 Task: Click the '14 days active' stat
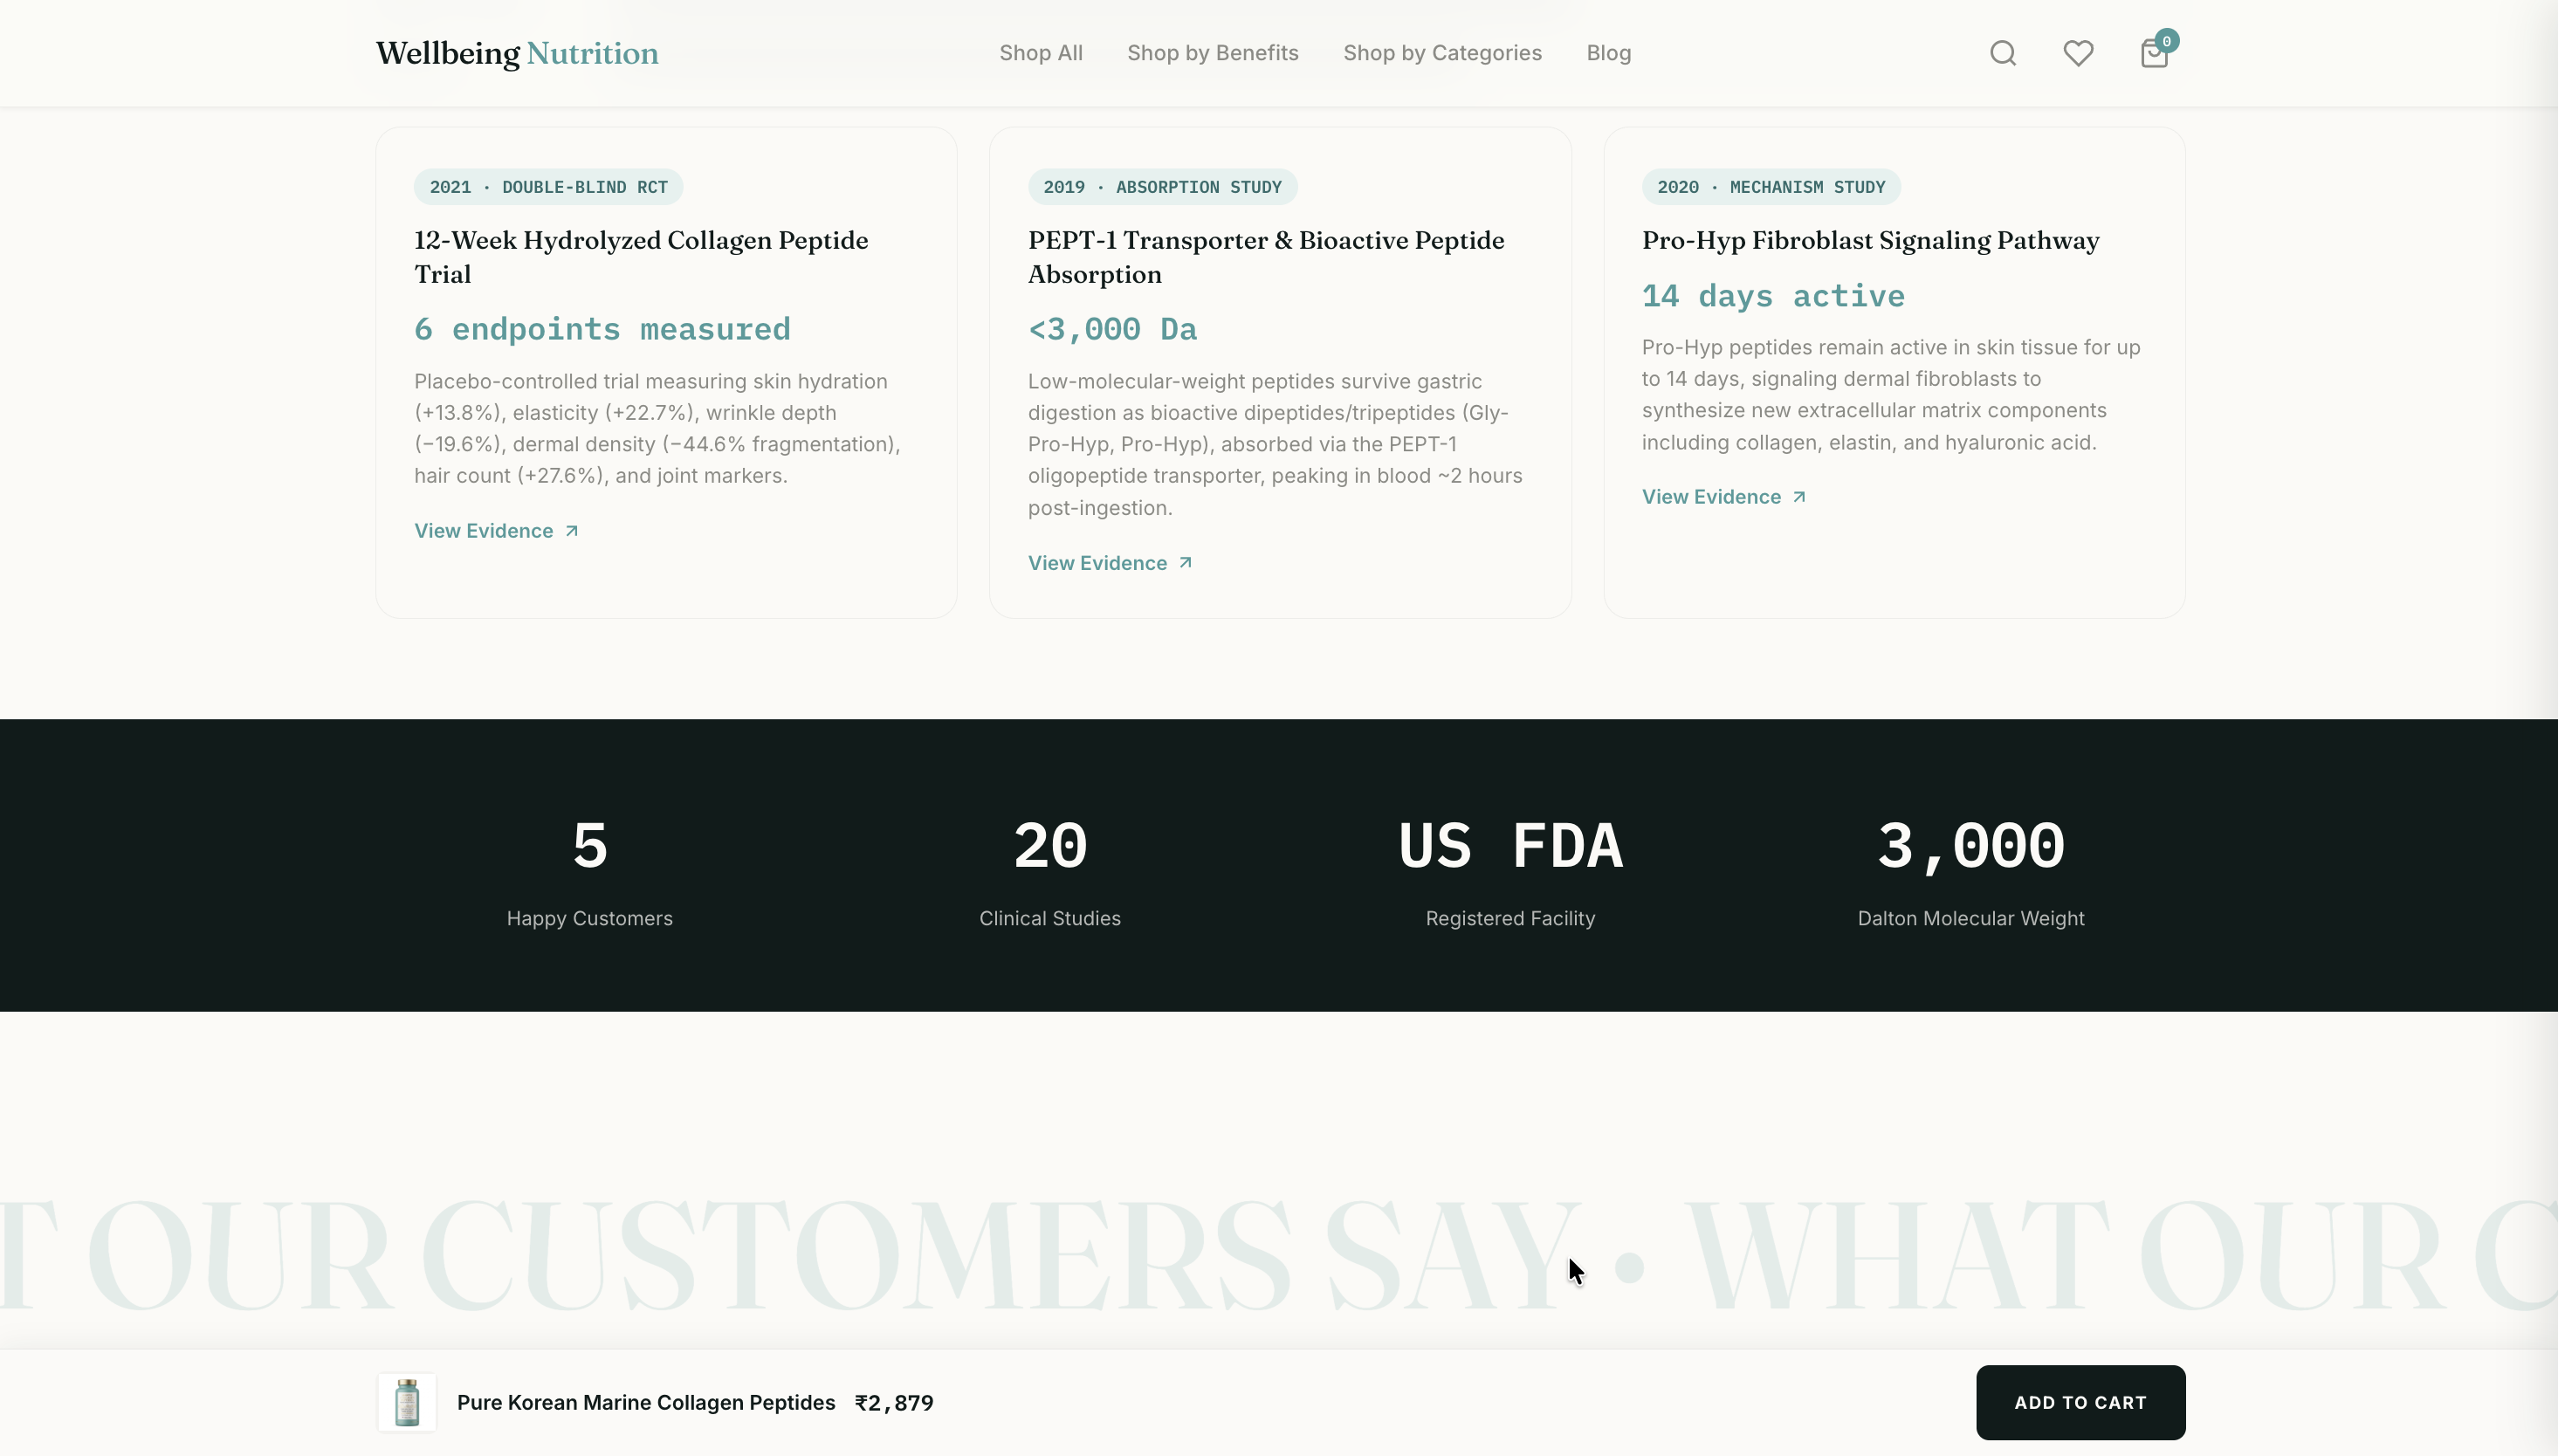1773,296
